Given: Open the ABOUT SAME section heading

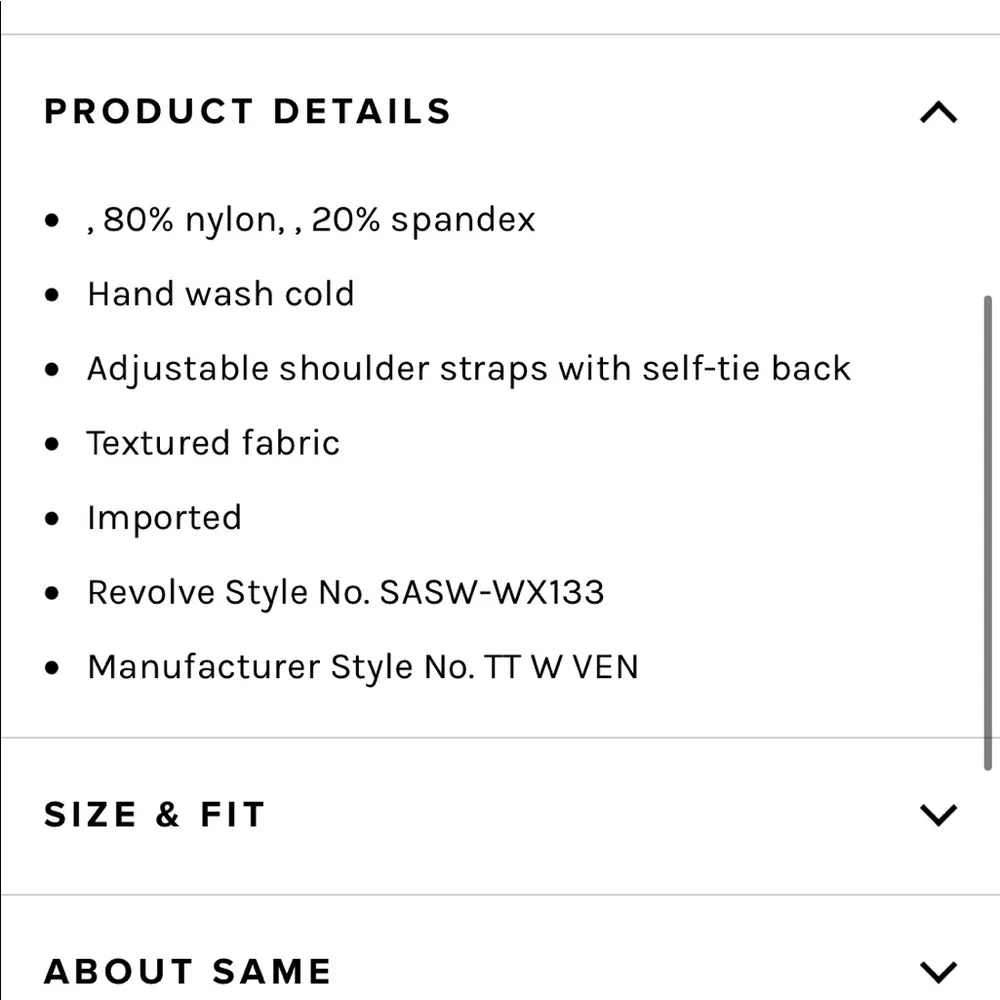Looking at the screenshot, I should click(187, 971).
